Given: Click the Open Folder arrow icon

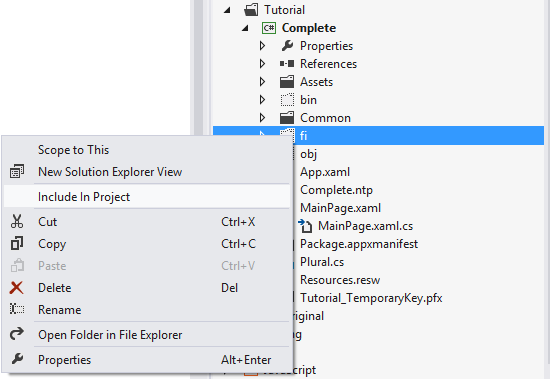Looking at the screenshot, I should (x=17, y=334).
